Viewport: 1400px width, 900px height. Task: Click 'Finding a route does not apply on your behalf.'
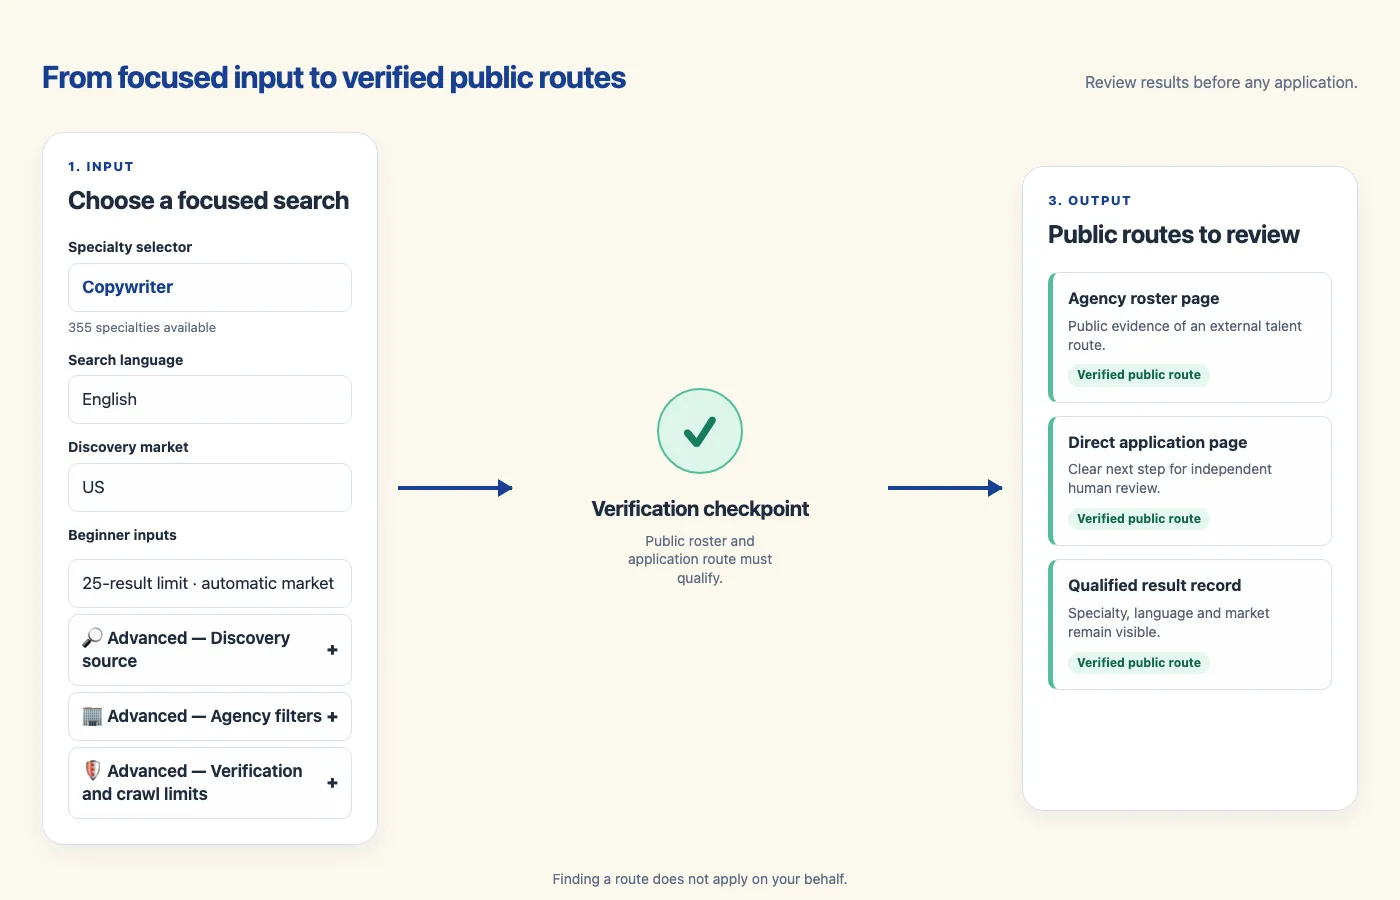700,879
